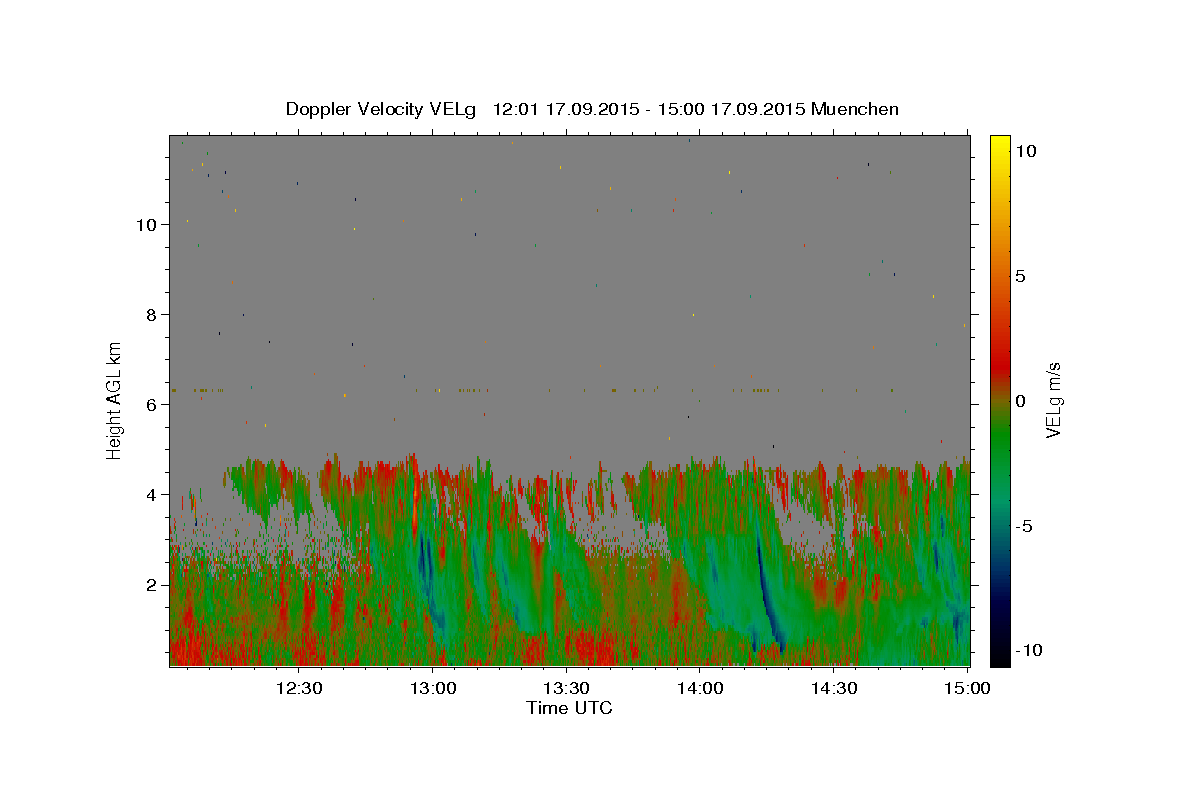Click the colorbar value -10 label
This screenshot has height=800, width=1200.
coord(1030,650)
